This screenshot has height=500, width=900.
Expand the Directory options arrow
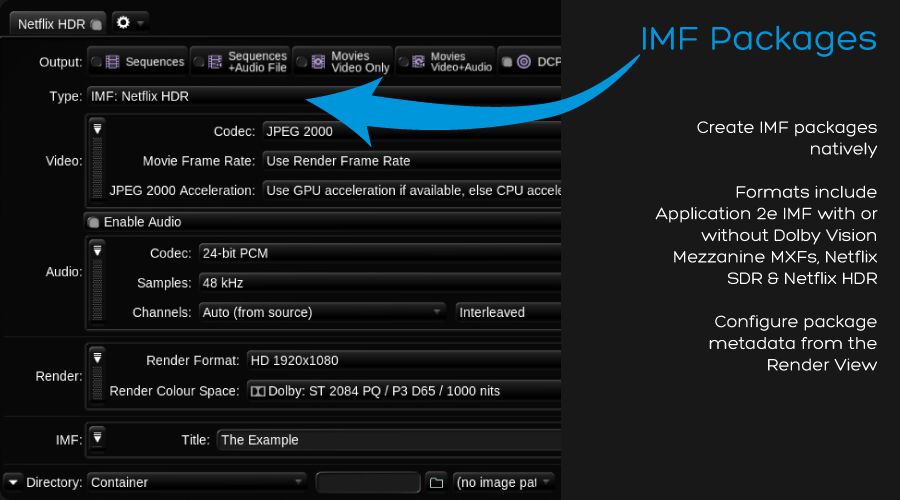[x=13, y=483]
